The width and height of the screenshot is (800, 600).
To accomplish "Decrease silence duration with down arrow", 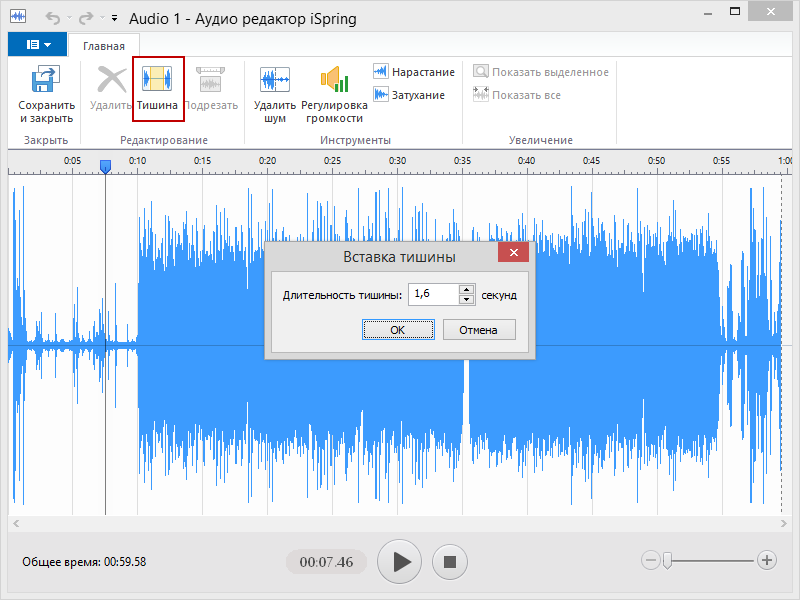I will click(466, 299).
